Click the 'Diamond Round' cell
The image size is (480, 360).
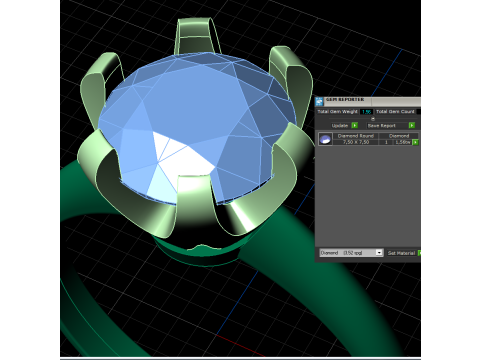point(356,136)
